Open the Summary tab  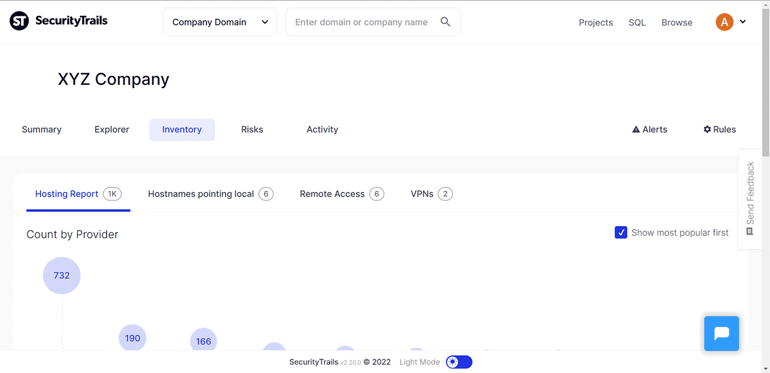(42, 130)
